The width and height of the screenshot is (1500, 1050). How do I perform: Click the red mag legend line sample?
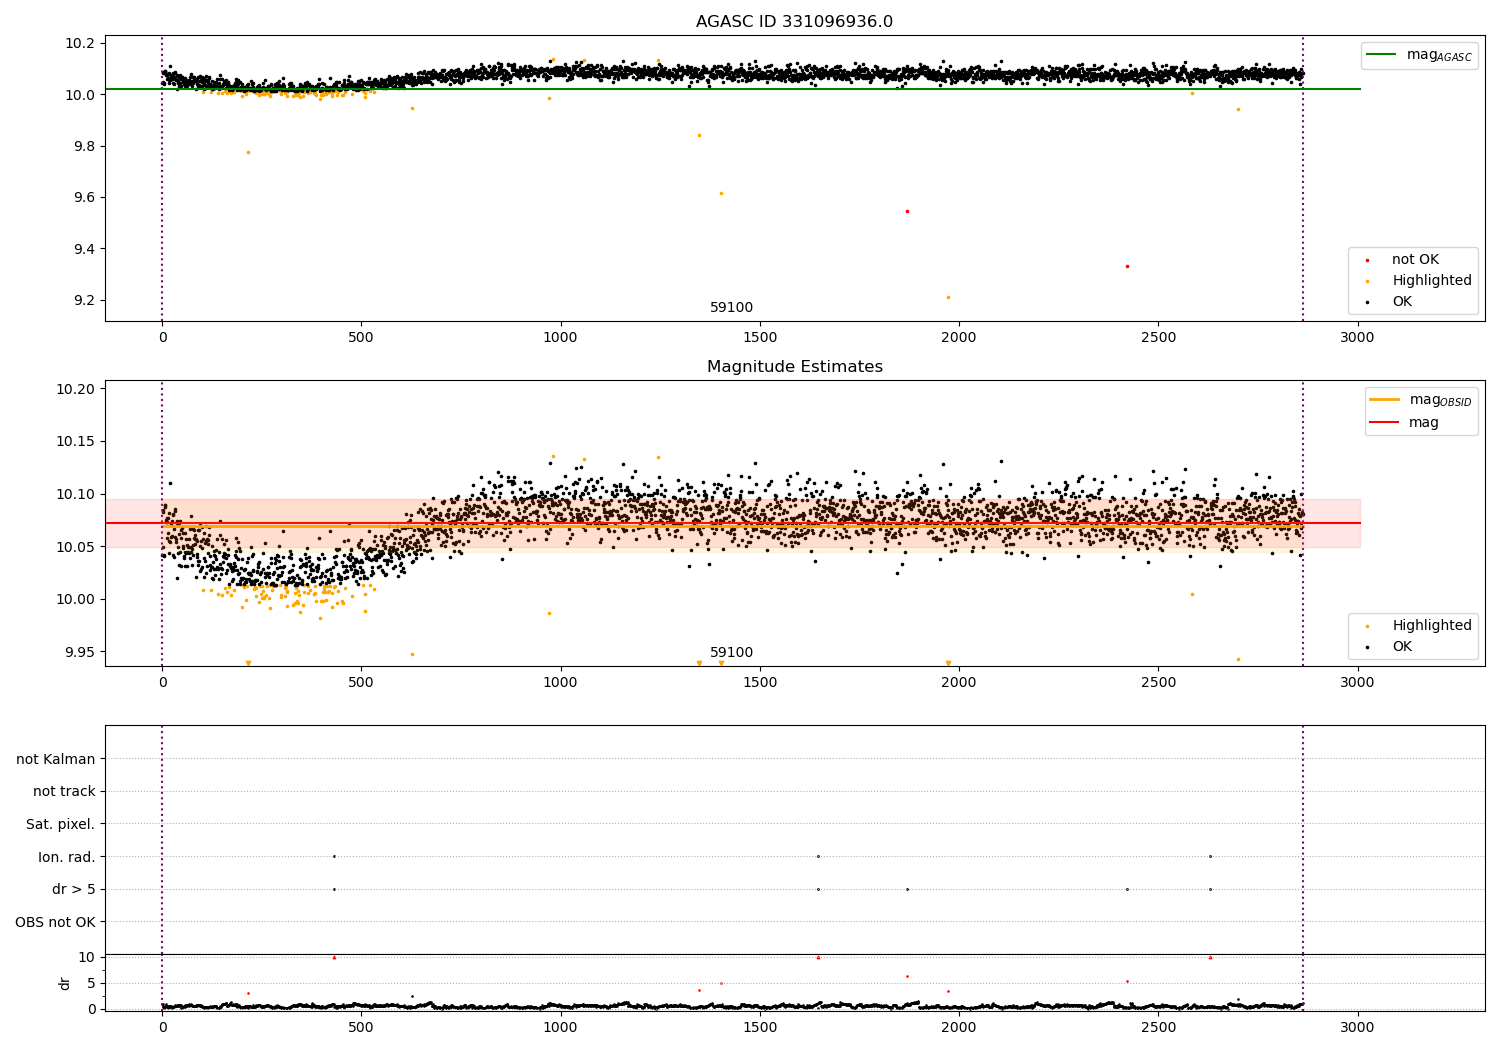1385,422
